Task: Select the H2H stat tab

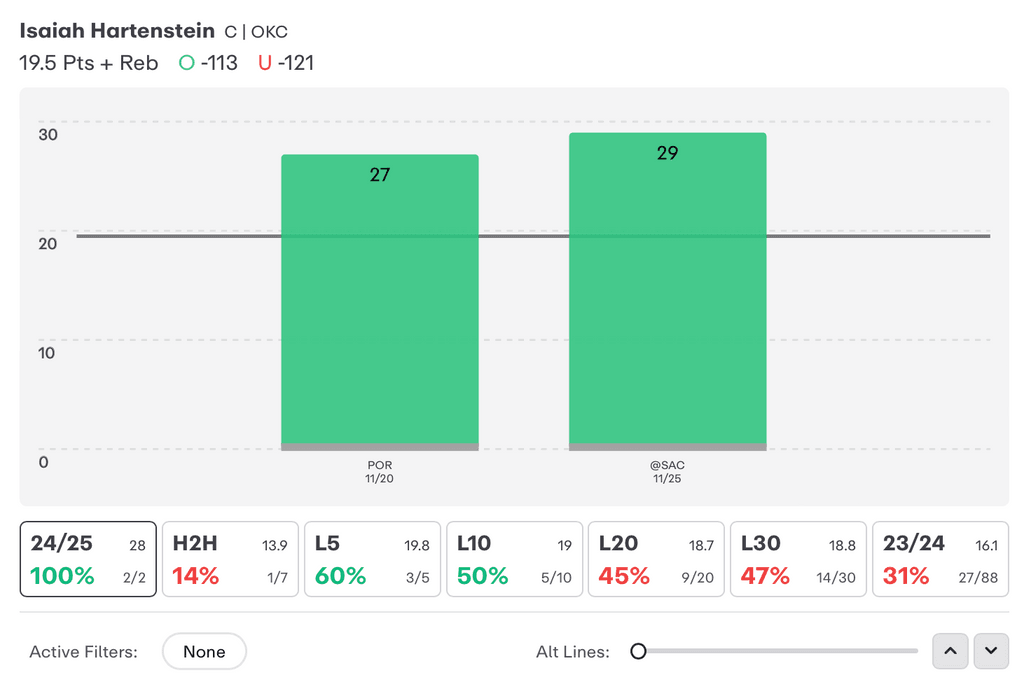Action: (230, 559)
